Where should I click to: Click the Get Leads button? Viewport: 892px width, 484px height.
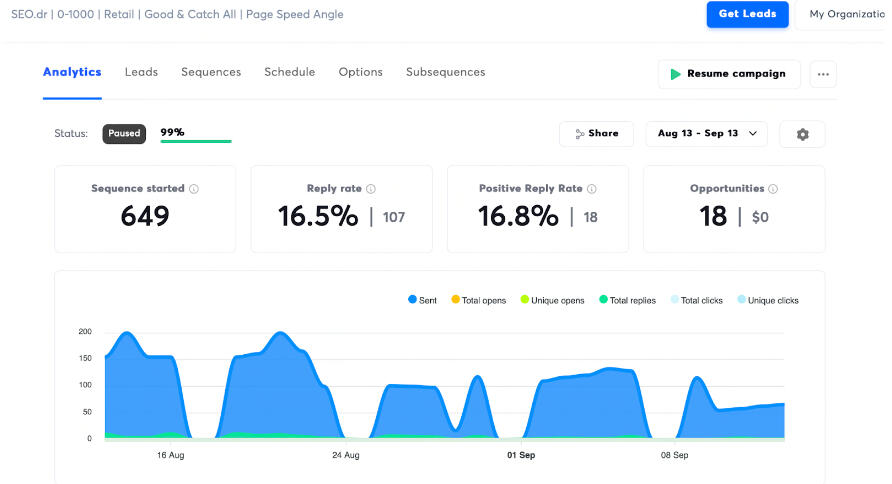(747, 15)
